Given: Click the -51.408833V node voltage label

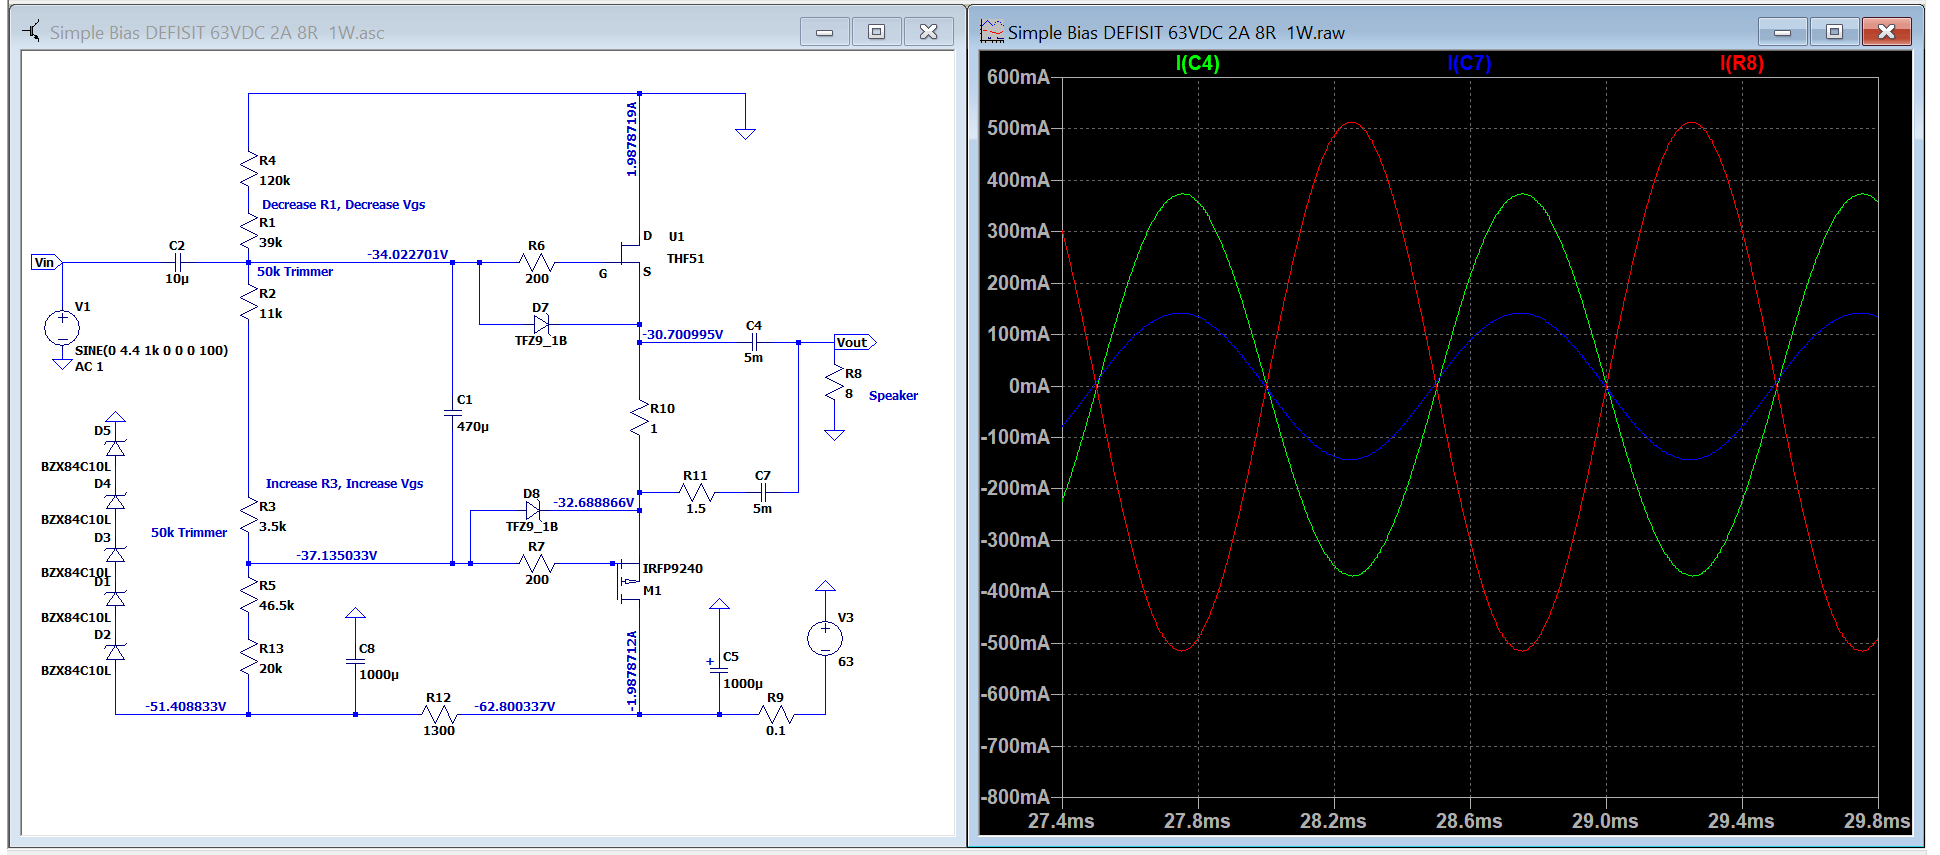Looking at the screenshot, I should tap(185, 706).
